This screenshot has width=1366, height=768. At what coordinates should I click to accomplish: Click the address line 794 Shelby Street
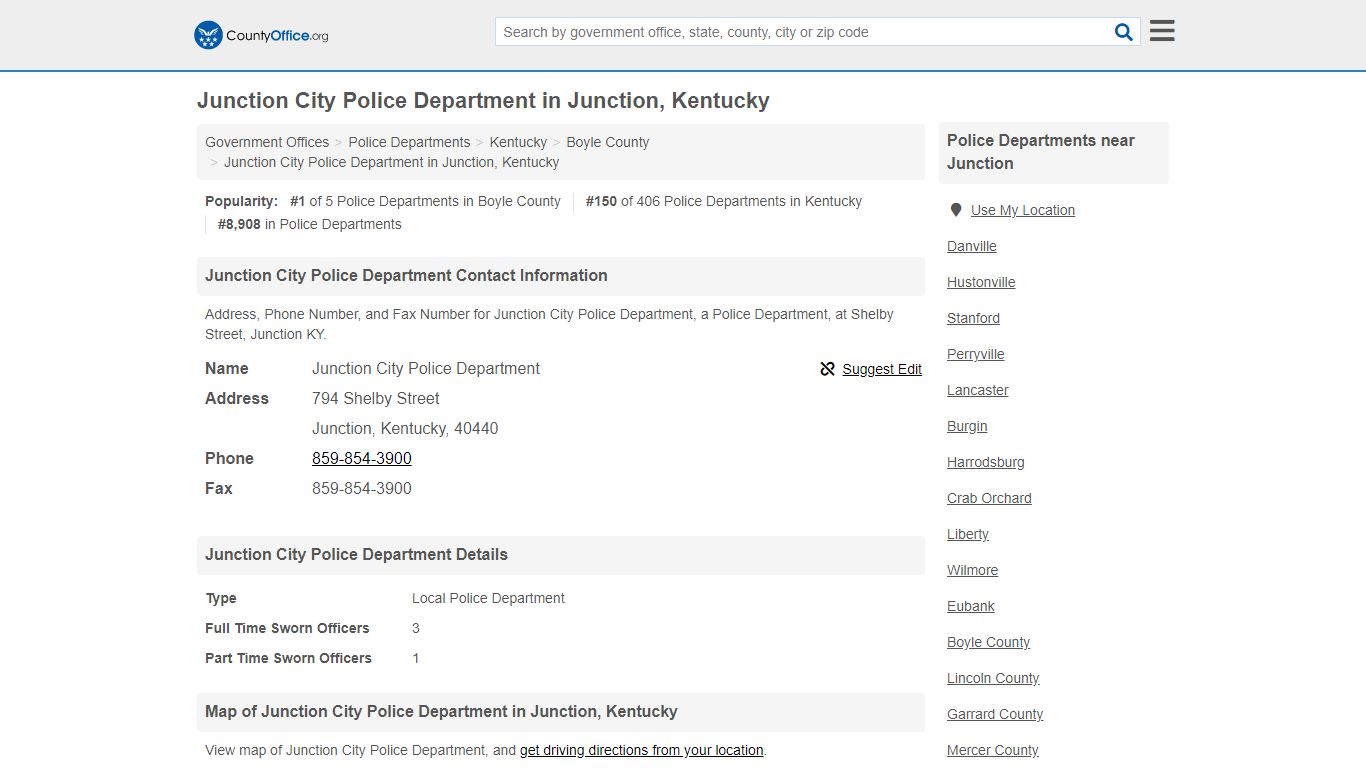(376, 398)
